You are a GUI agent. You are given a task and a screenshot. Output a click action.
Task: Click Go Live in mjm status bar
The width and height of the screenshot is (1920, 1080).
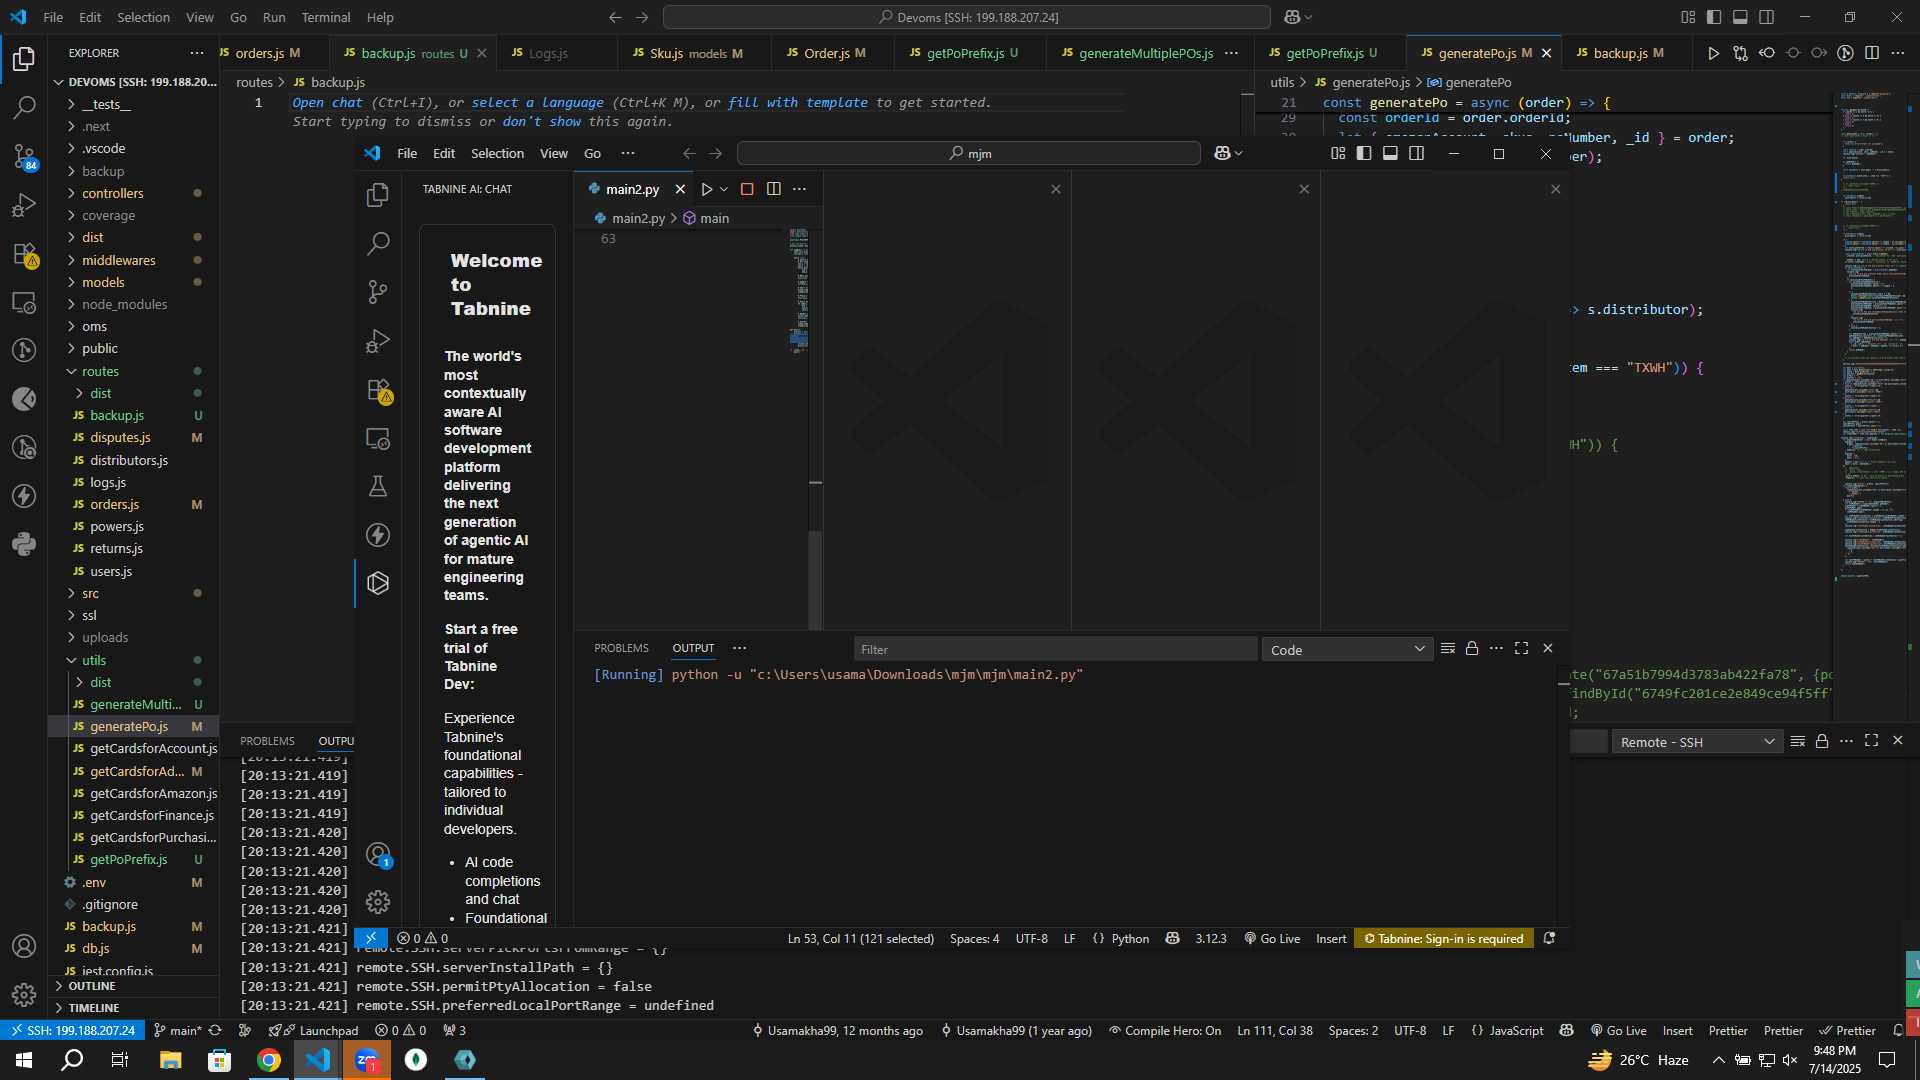click(1272, 938)
